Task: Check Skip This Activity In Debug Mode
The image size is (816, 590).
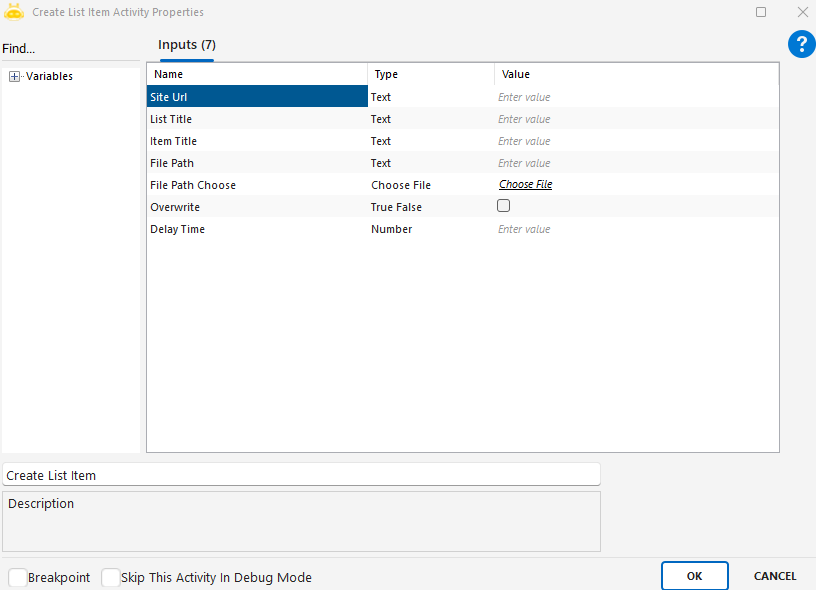Action: [x=110, y=577]
